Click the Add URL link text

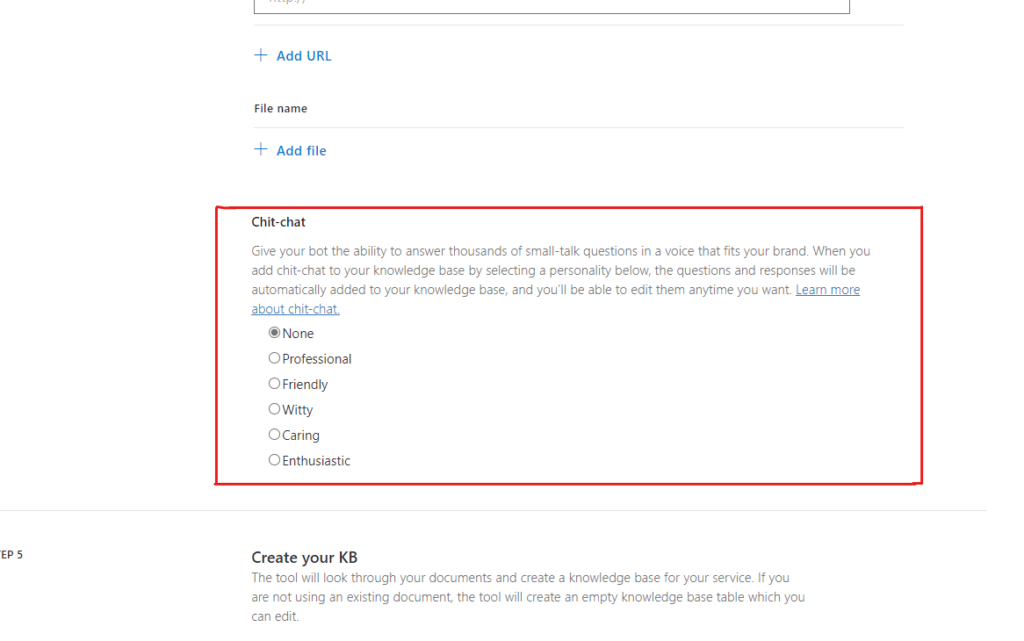coord(303,56)
